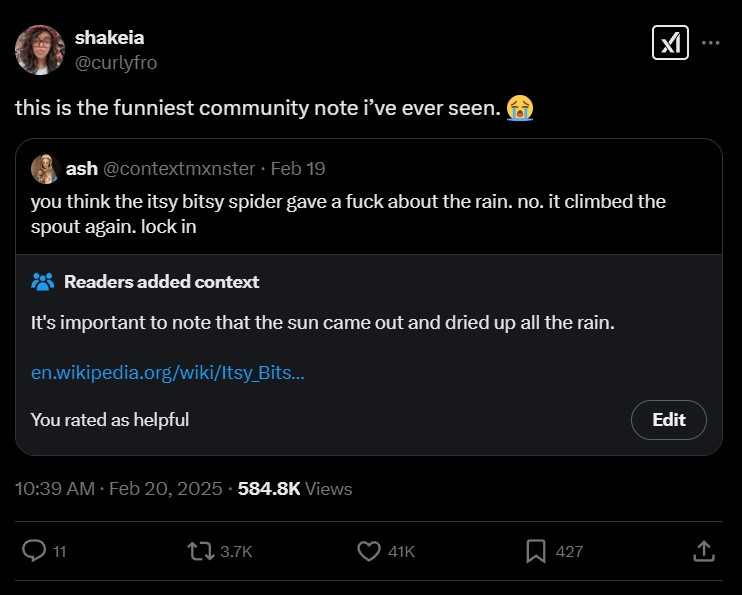Open the share post icon
The height and width of the screenshot is (595, 742).
pyautogui.click(x=703, y=551)
